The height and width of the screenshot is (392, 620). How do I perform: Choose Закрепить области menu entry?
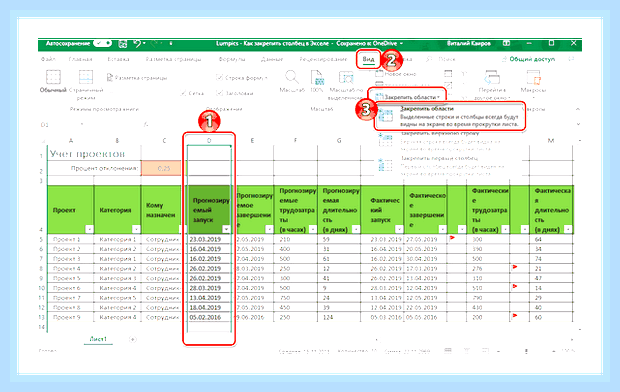[x=450, y=116]
